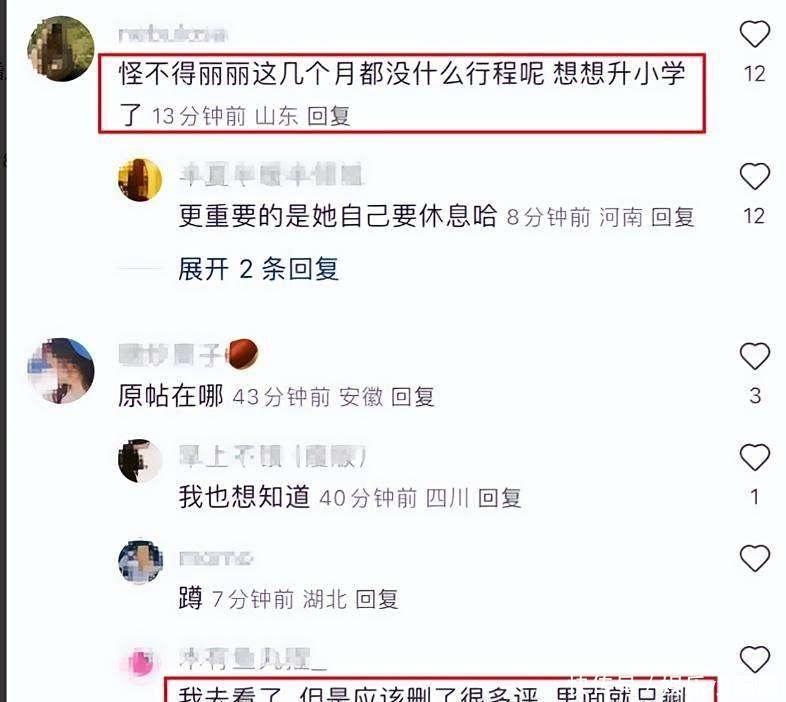Screen dimensions: 786x702
Task: Like the comment '原帖在哪'
Action: click(x=754, y=356)
